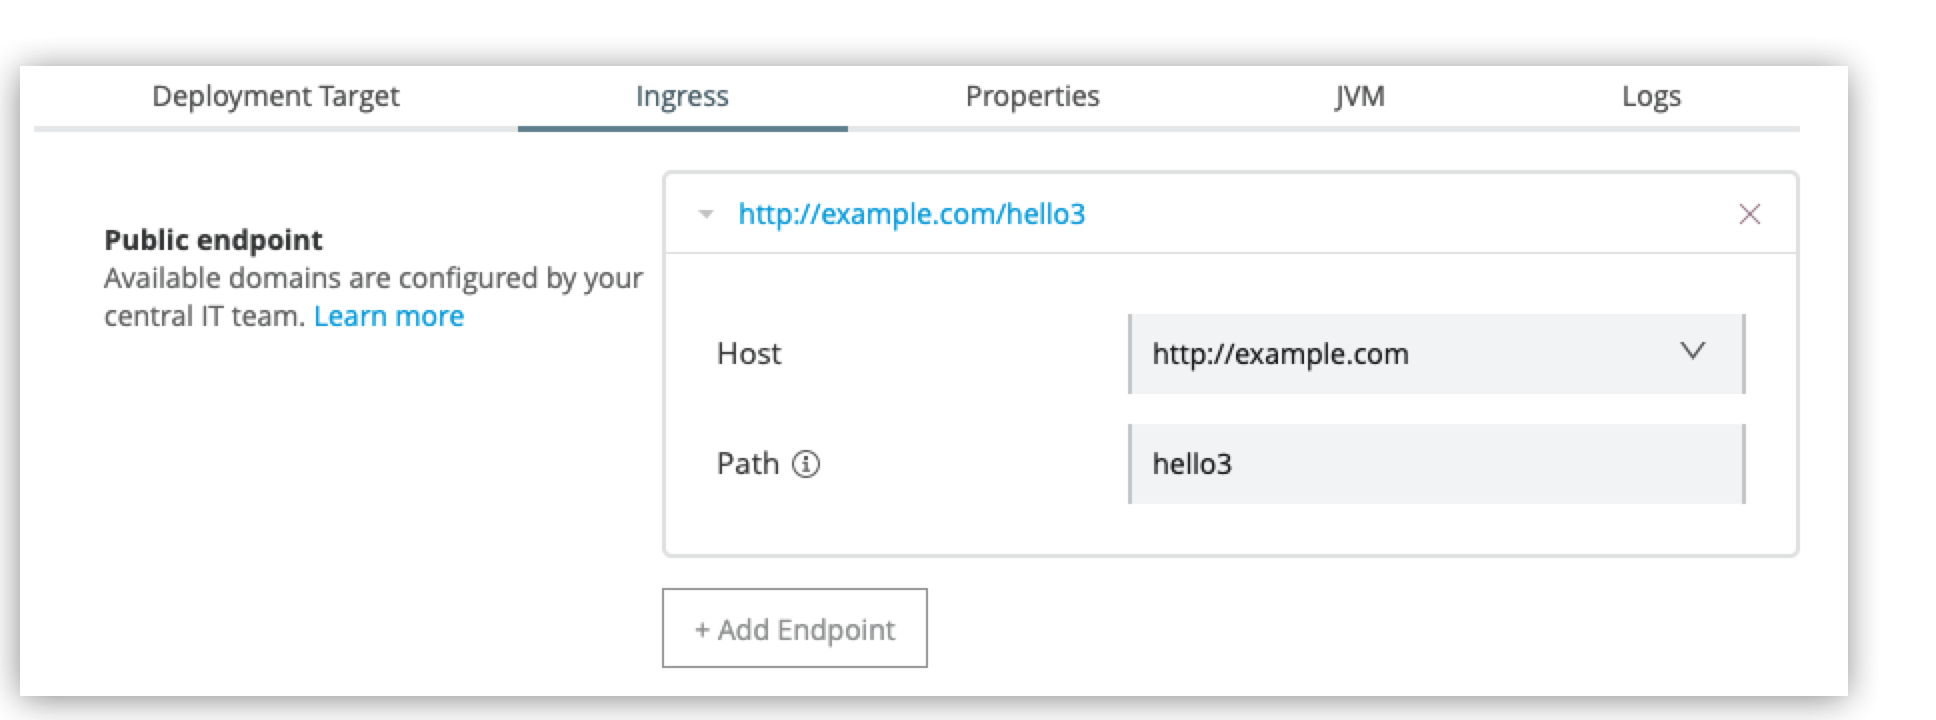The width and height of the screenshot is (1936, 720).
Task: Click the Path info icon
Action: coord(806,463)
